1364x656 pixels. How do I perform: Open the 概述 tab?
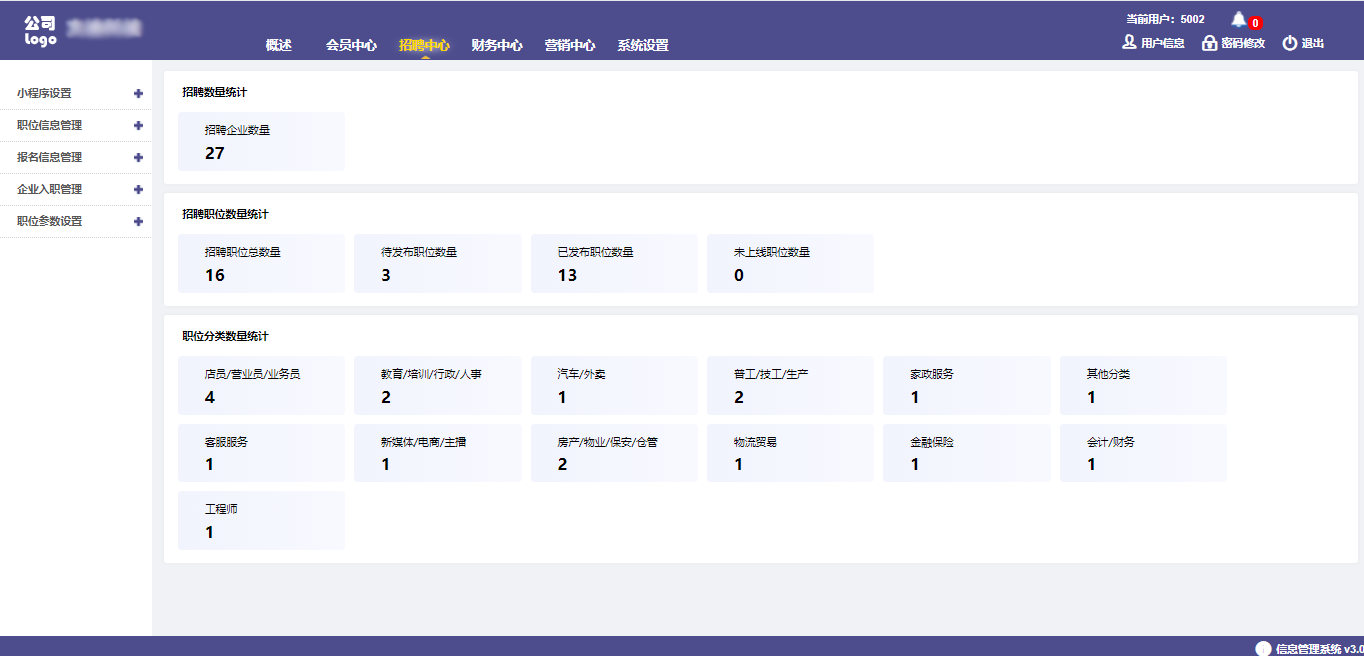[279, 45]
